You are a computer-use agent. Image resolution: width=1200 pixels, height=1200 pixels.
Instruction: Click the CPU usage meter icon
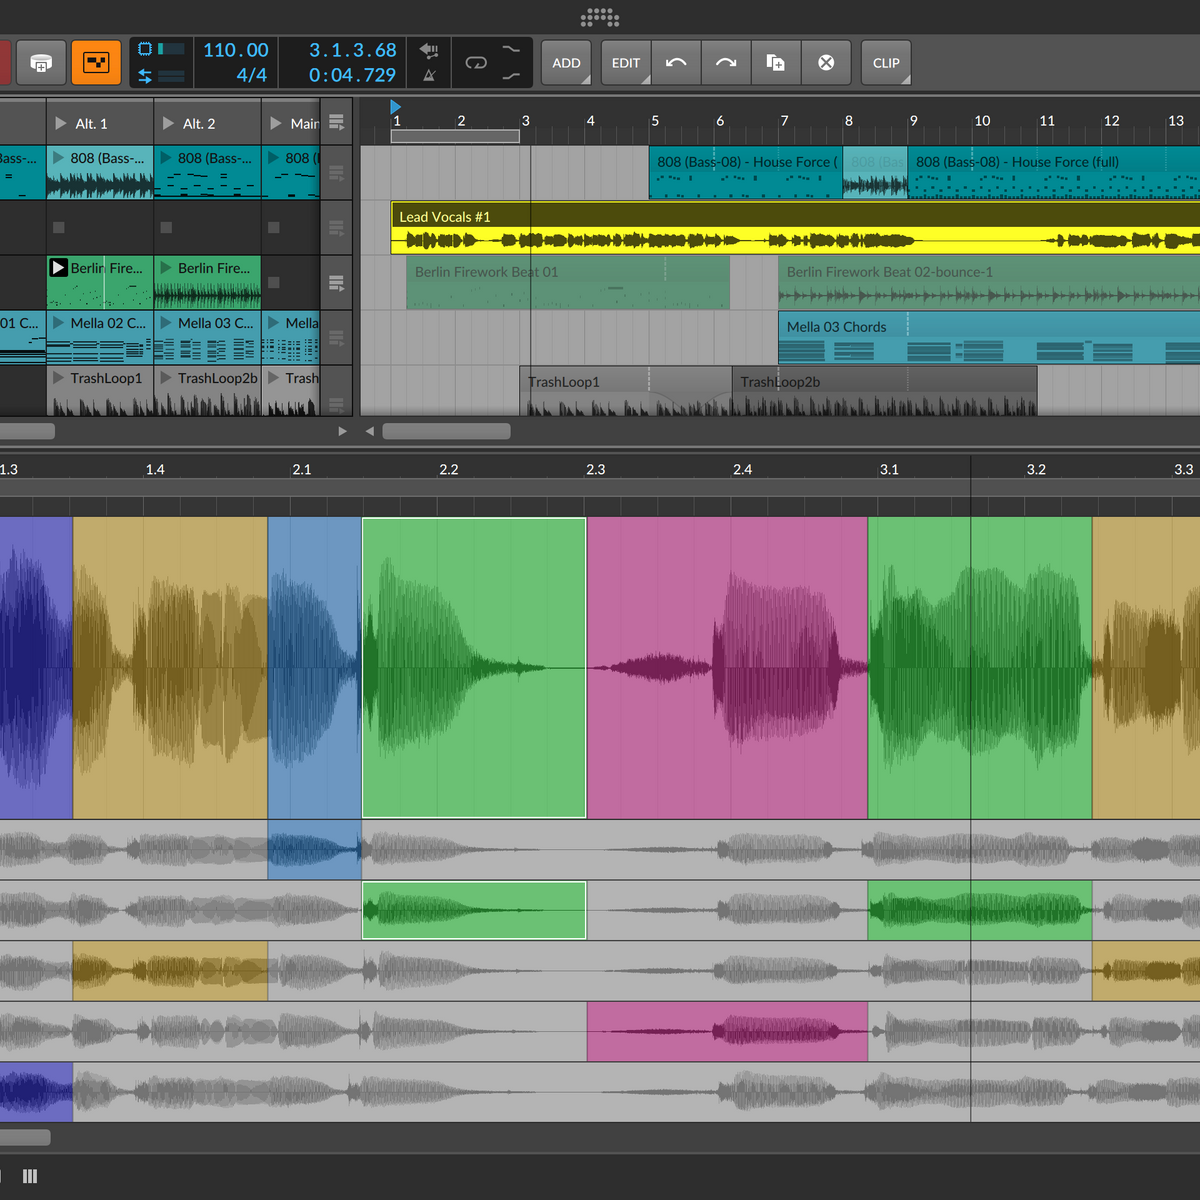pos(145,49)
